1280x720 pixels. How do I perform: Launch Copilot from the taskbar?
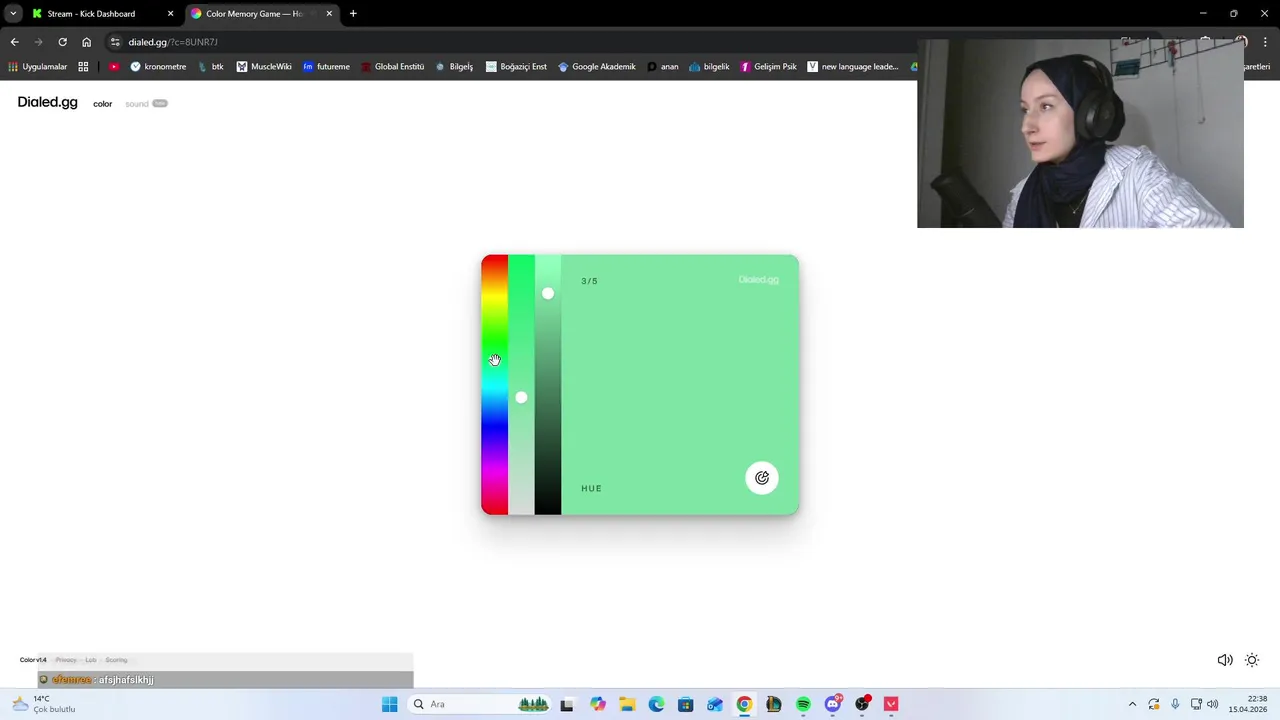[597, 704]
